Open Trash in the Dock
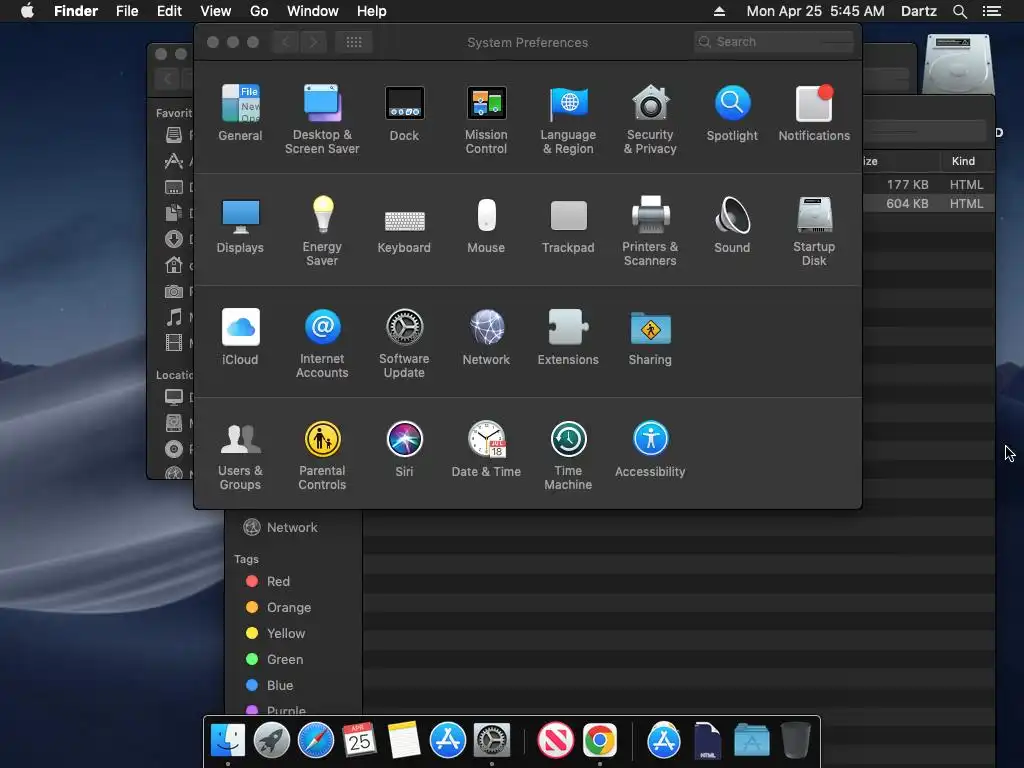The width and height of the screenshot is (1024, 768). coord(795,741)
